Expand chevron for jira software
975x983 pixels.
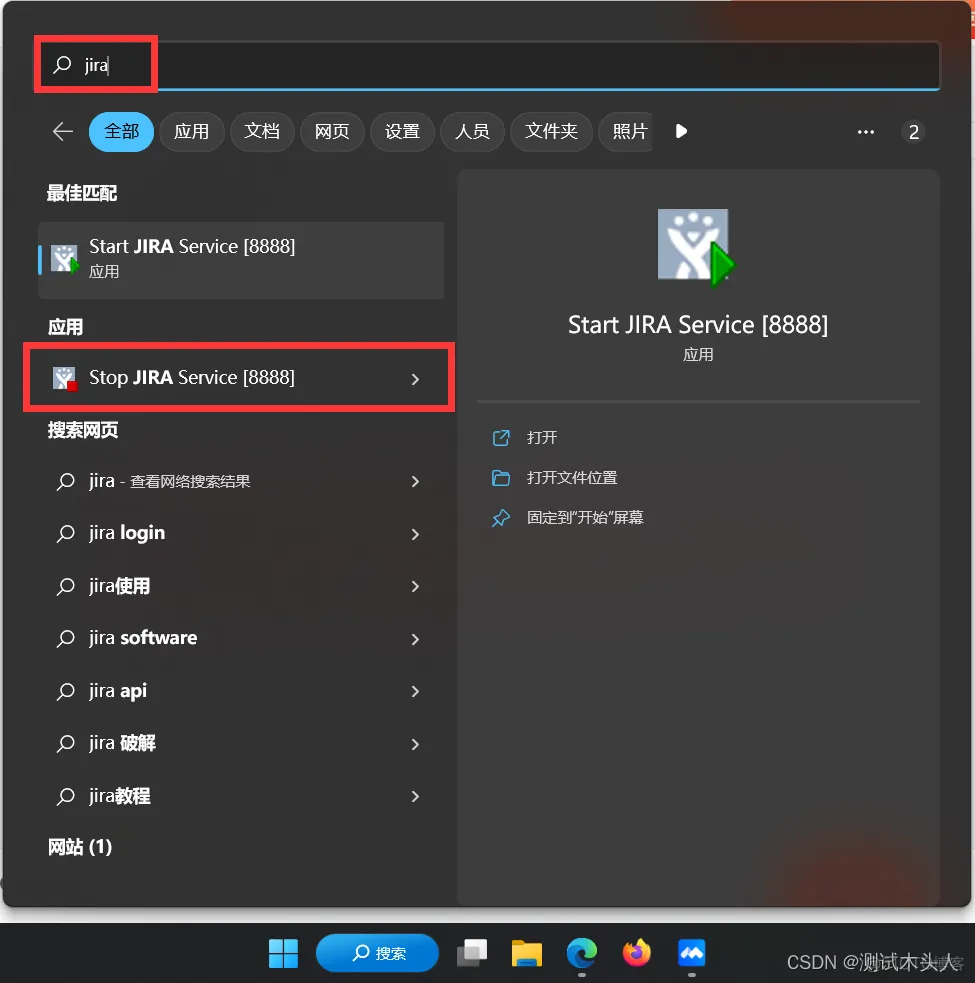click(415, 639)
